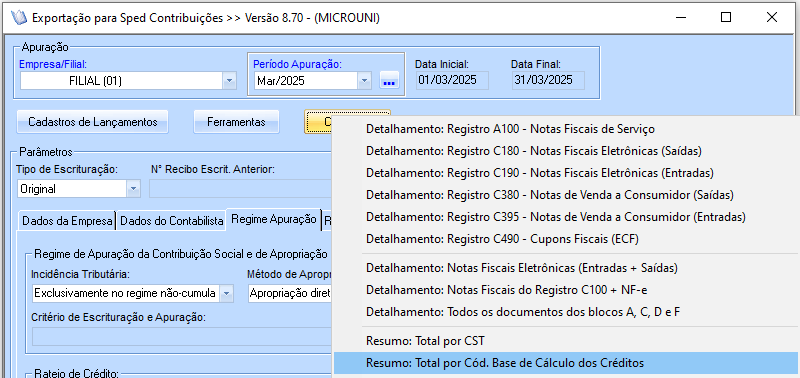Viewport: 800px width, 378px height.
Task: Expand the Empresa/Filial dropdown
Action: (229, 81)
